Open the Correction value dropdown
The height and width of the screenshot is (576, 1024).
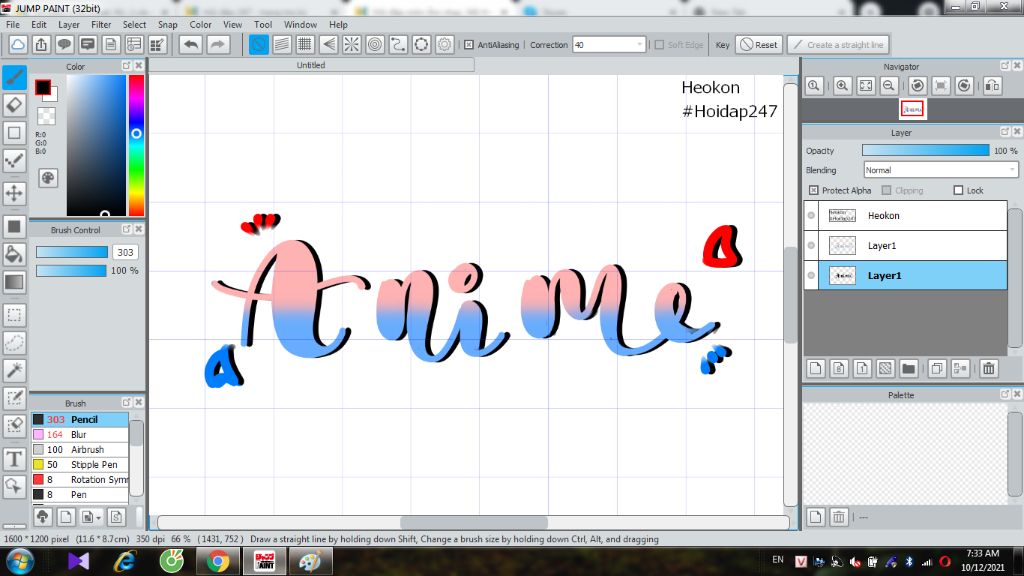[x=639, y=44]
